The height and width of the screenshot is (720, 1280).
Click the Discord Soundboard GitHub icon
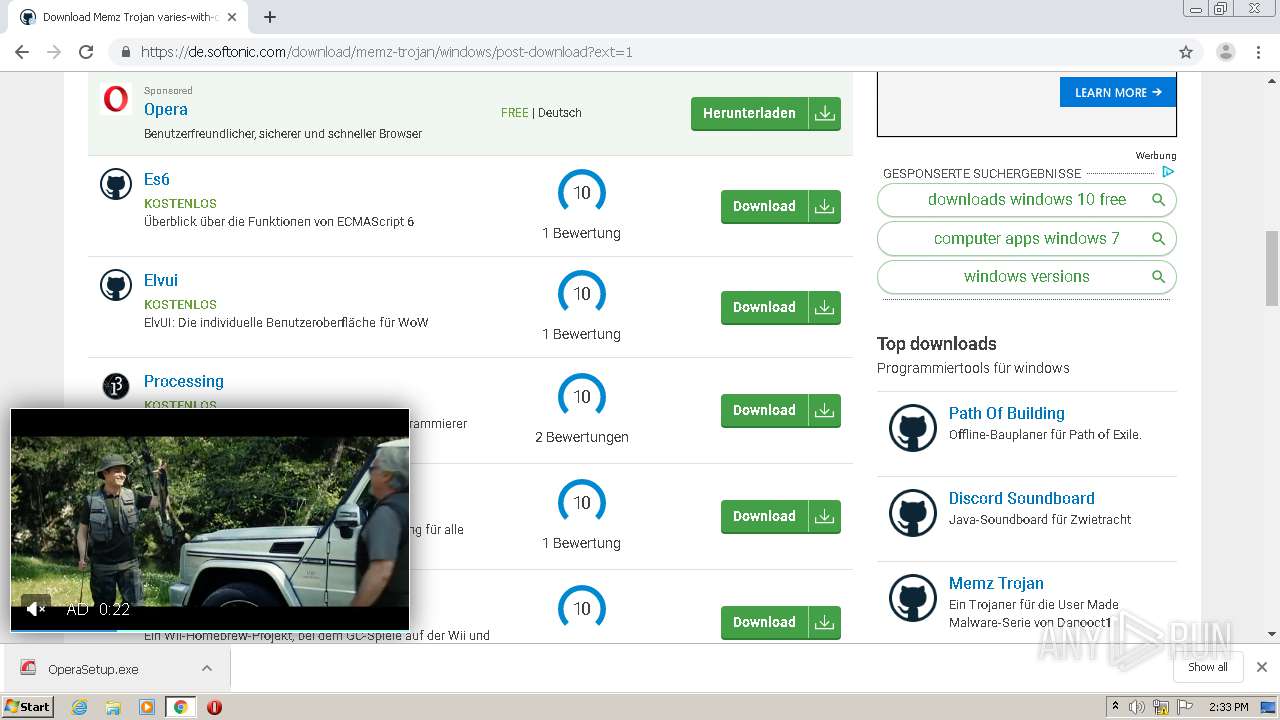coord(913,514)
